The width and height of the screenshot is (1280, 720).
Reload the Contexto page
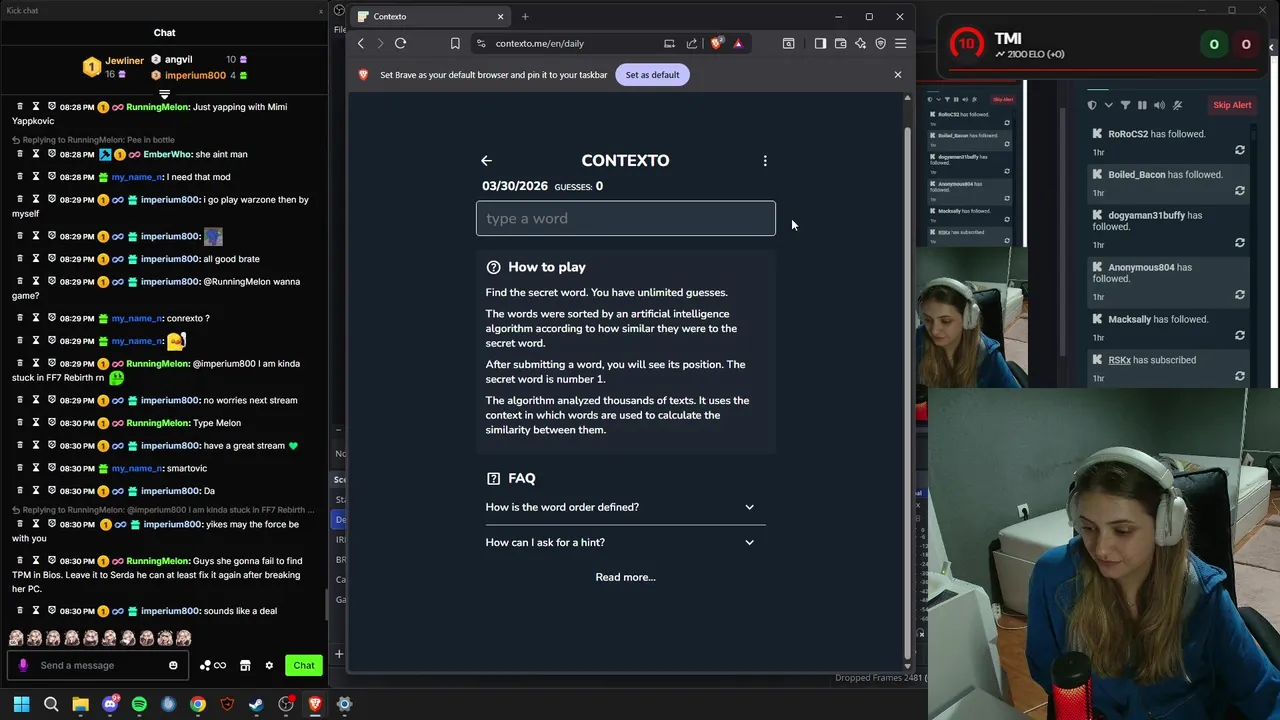click(x=400, y=43)
